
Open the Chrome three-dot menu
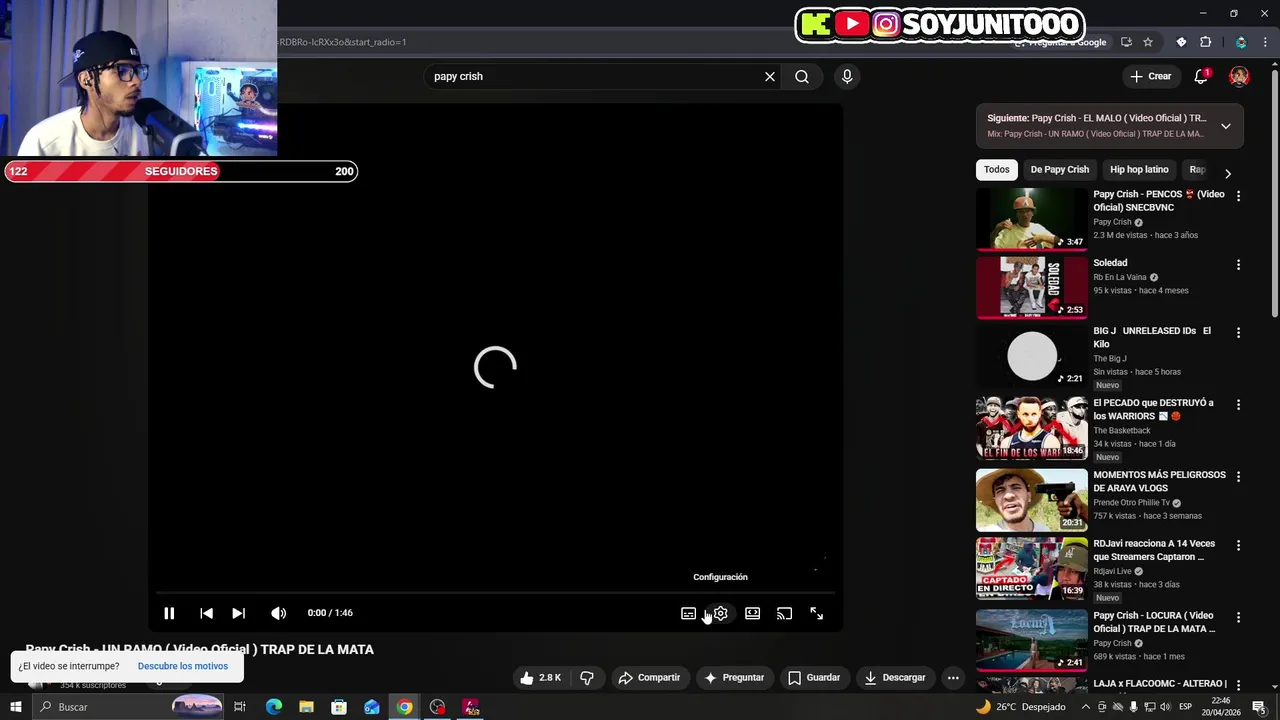1267,42
